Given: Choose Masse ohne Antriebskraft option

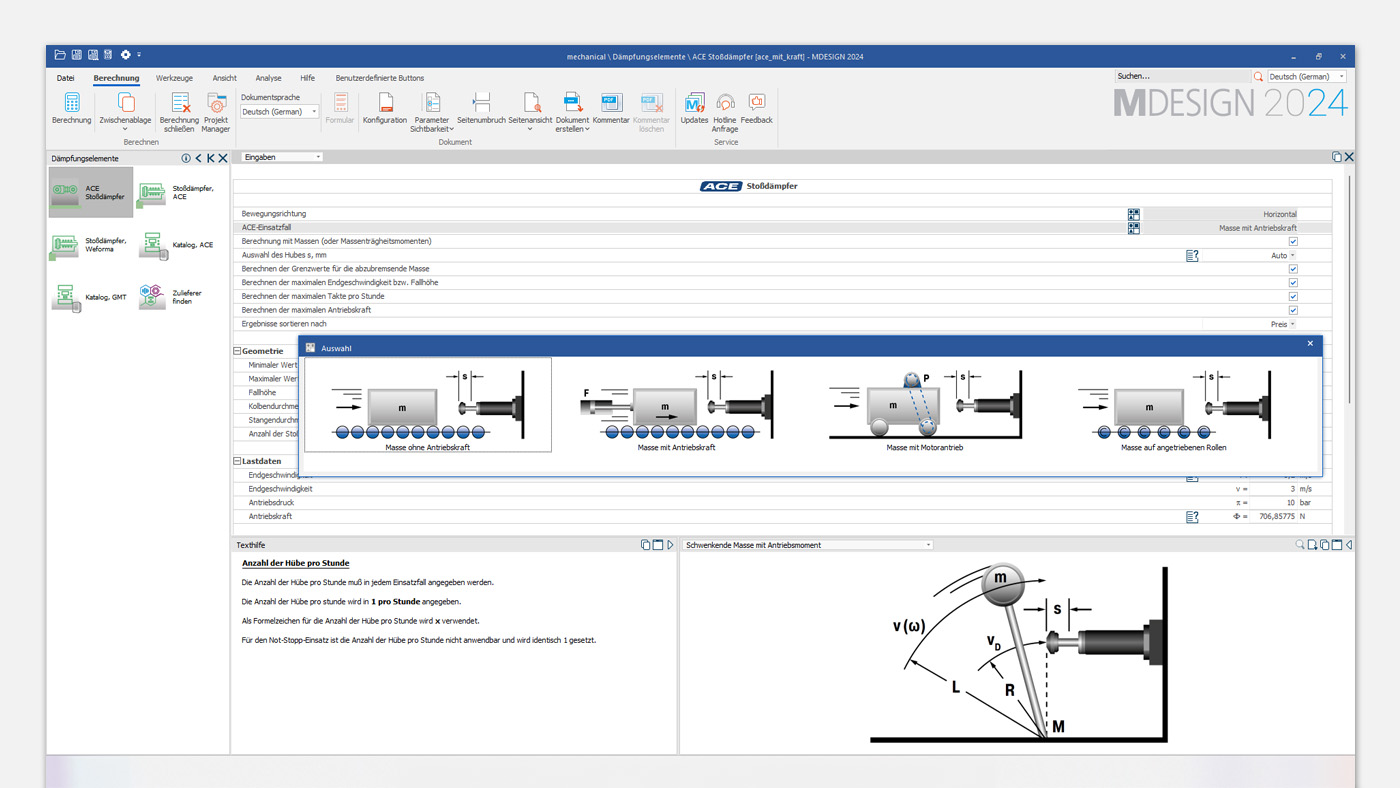Looking at the screenshot, I should tap(428, 405).
